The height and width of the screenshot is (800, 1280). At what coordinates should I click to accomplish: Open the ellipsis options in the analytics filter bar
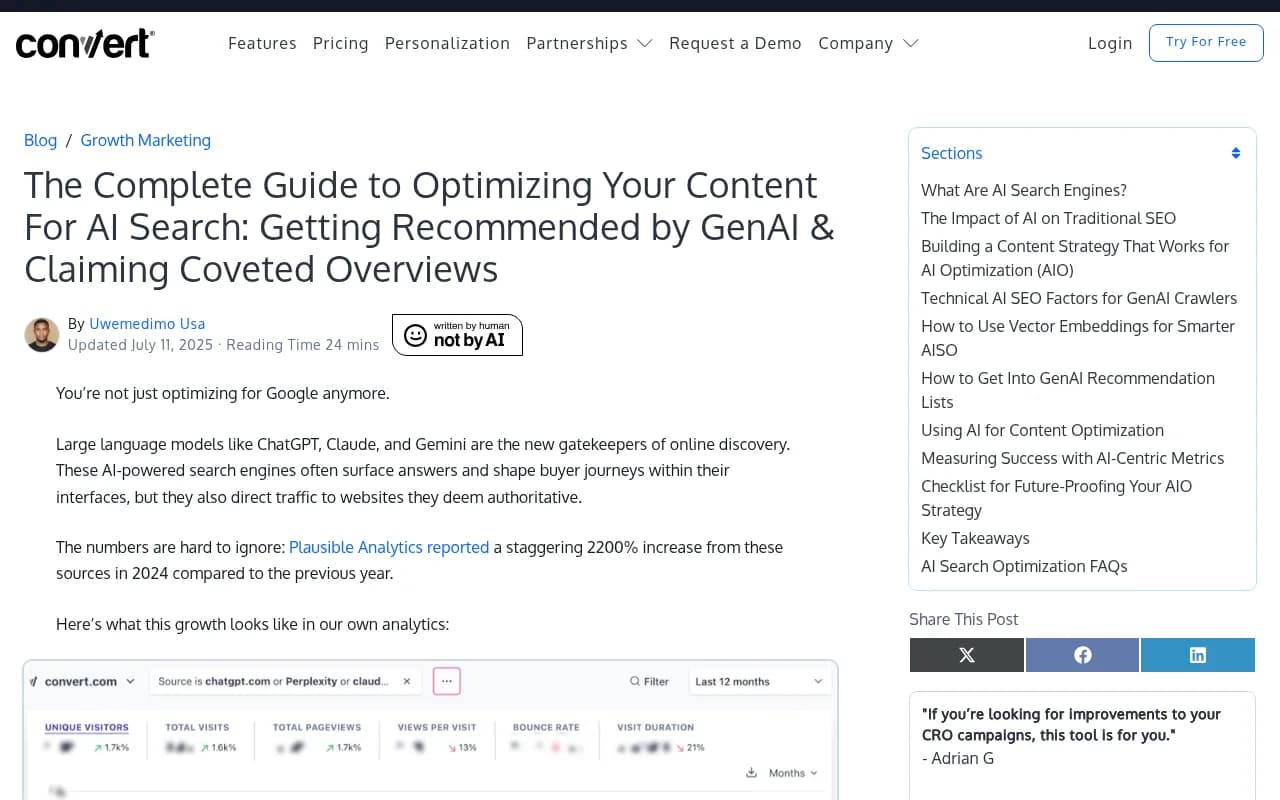[x=447, y=681]
